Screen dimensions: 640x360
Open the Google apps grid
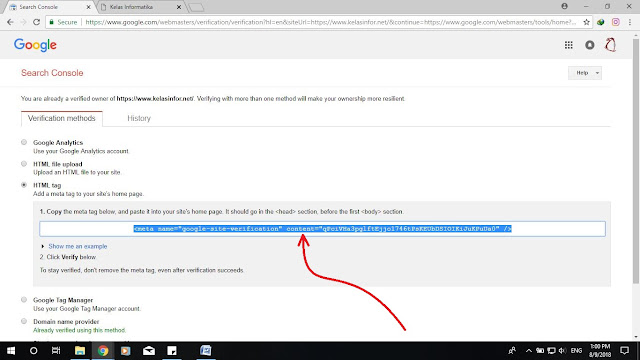[x=569, y=45]
